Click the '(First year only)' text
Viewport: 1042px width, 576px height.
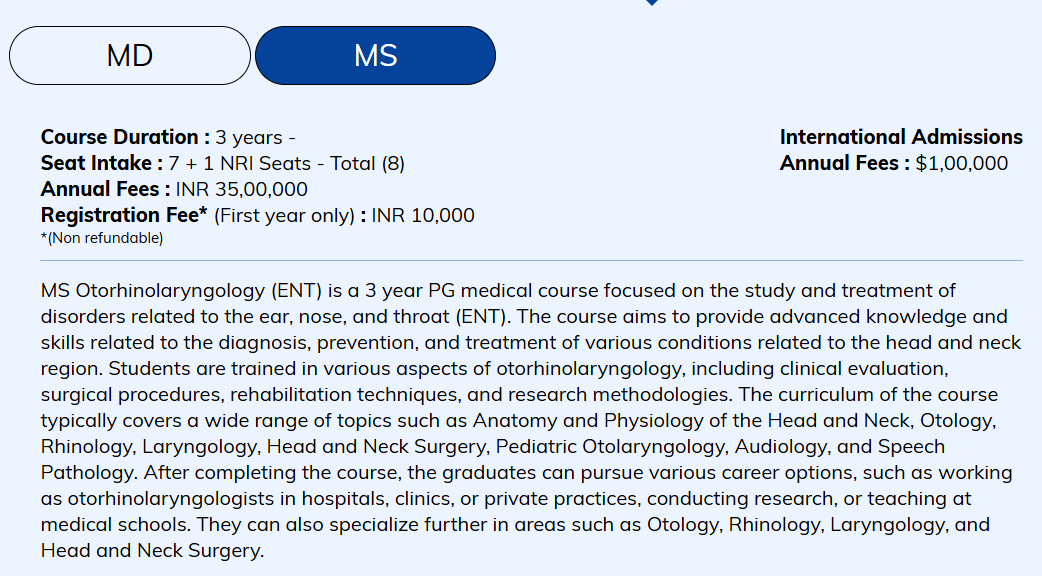point(285,216)
